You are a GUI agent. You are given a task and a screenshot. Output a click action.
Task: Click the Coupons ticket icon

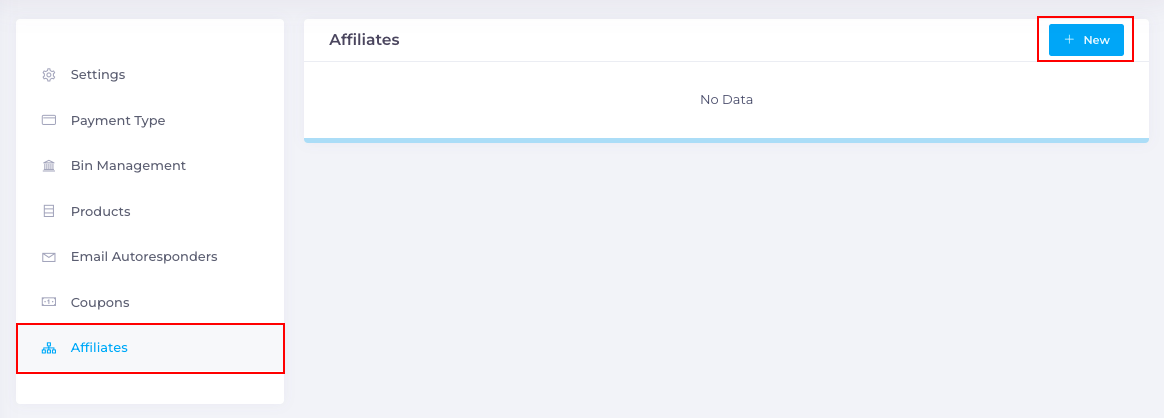point(49,302)
